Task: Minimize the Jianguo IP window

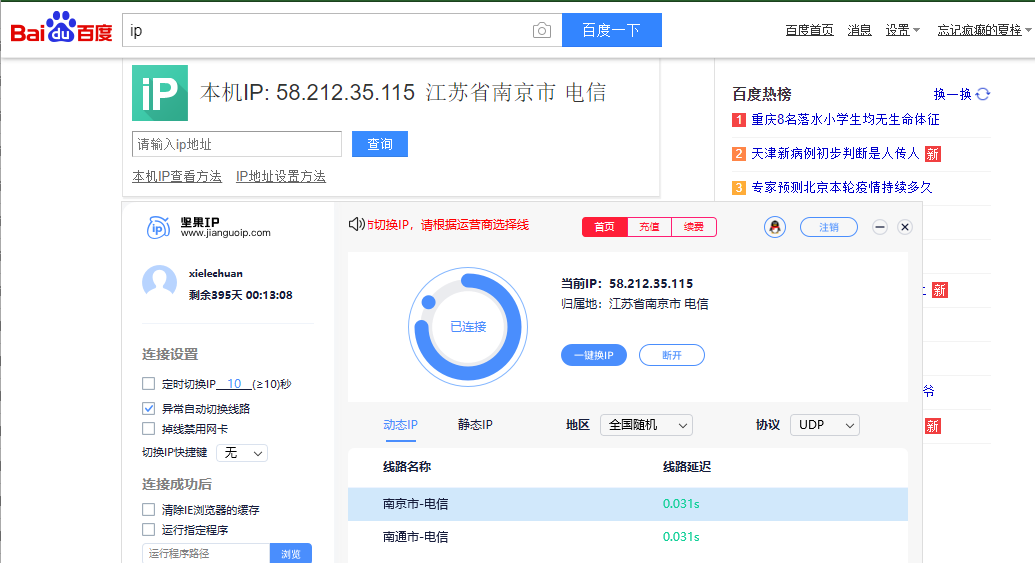Action: coord(880,227)
